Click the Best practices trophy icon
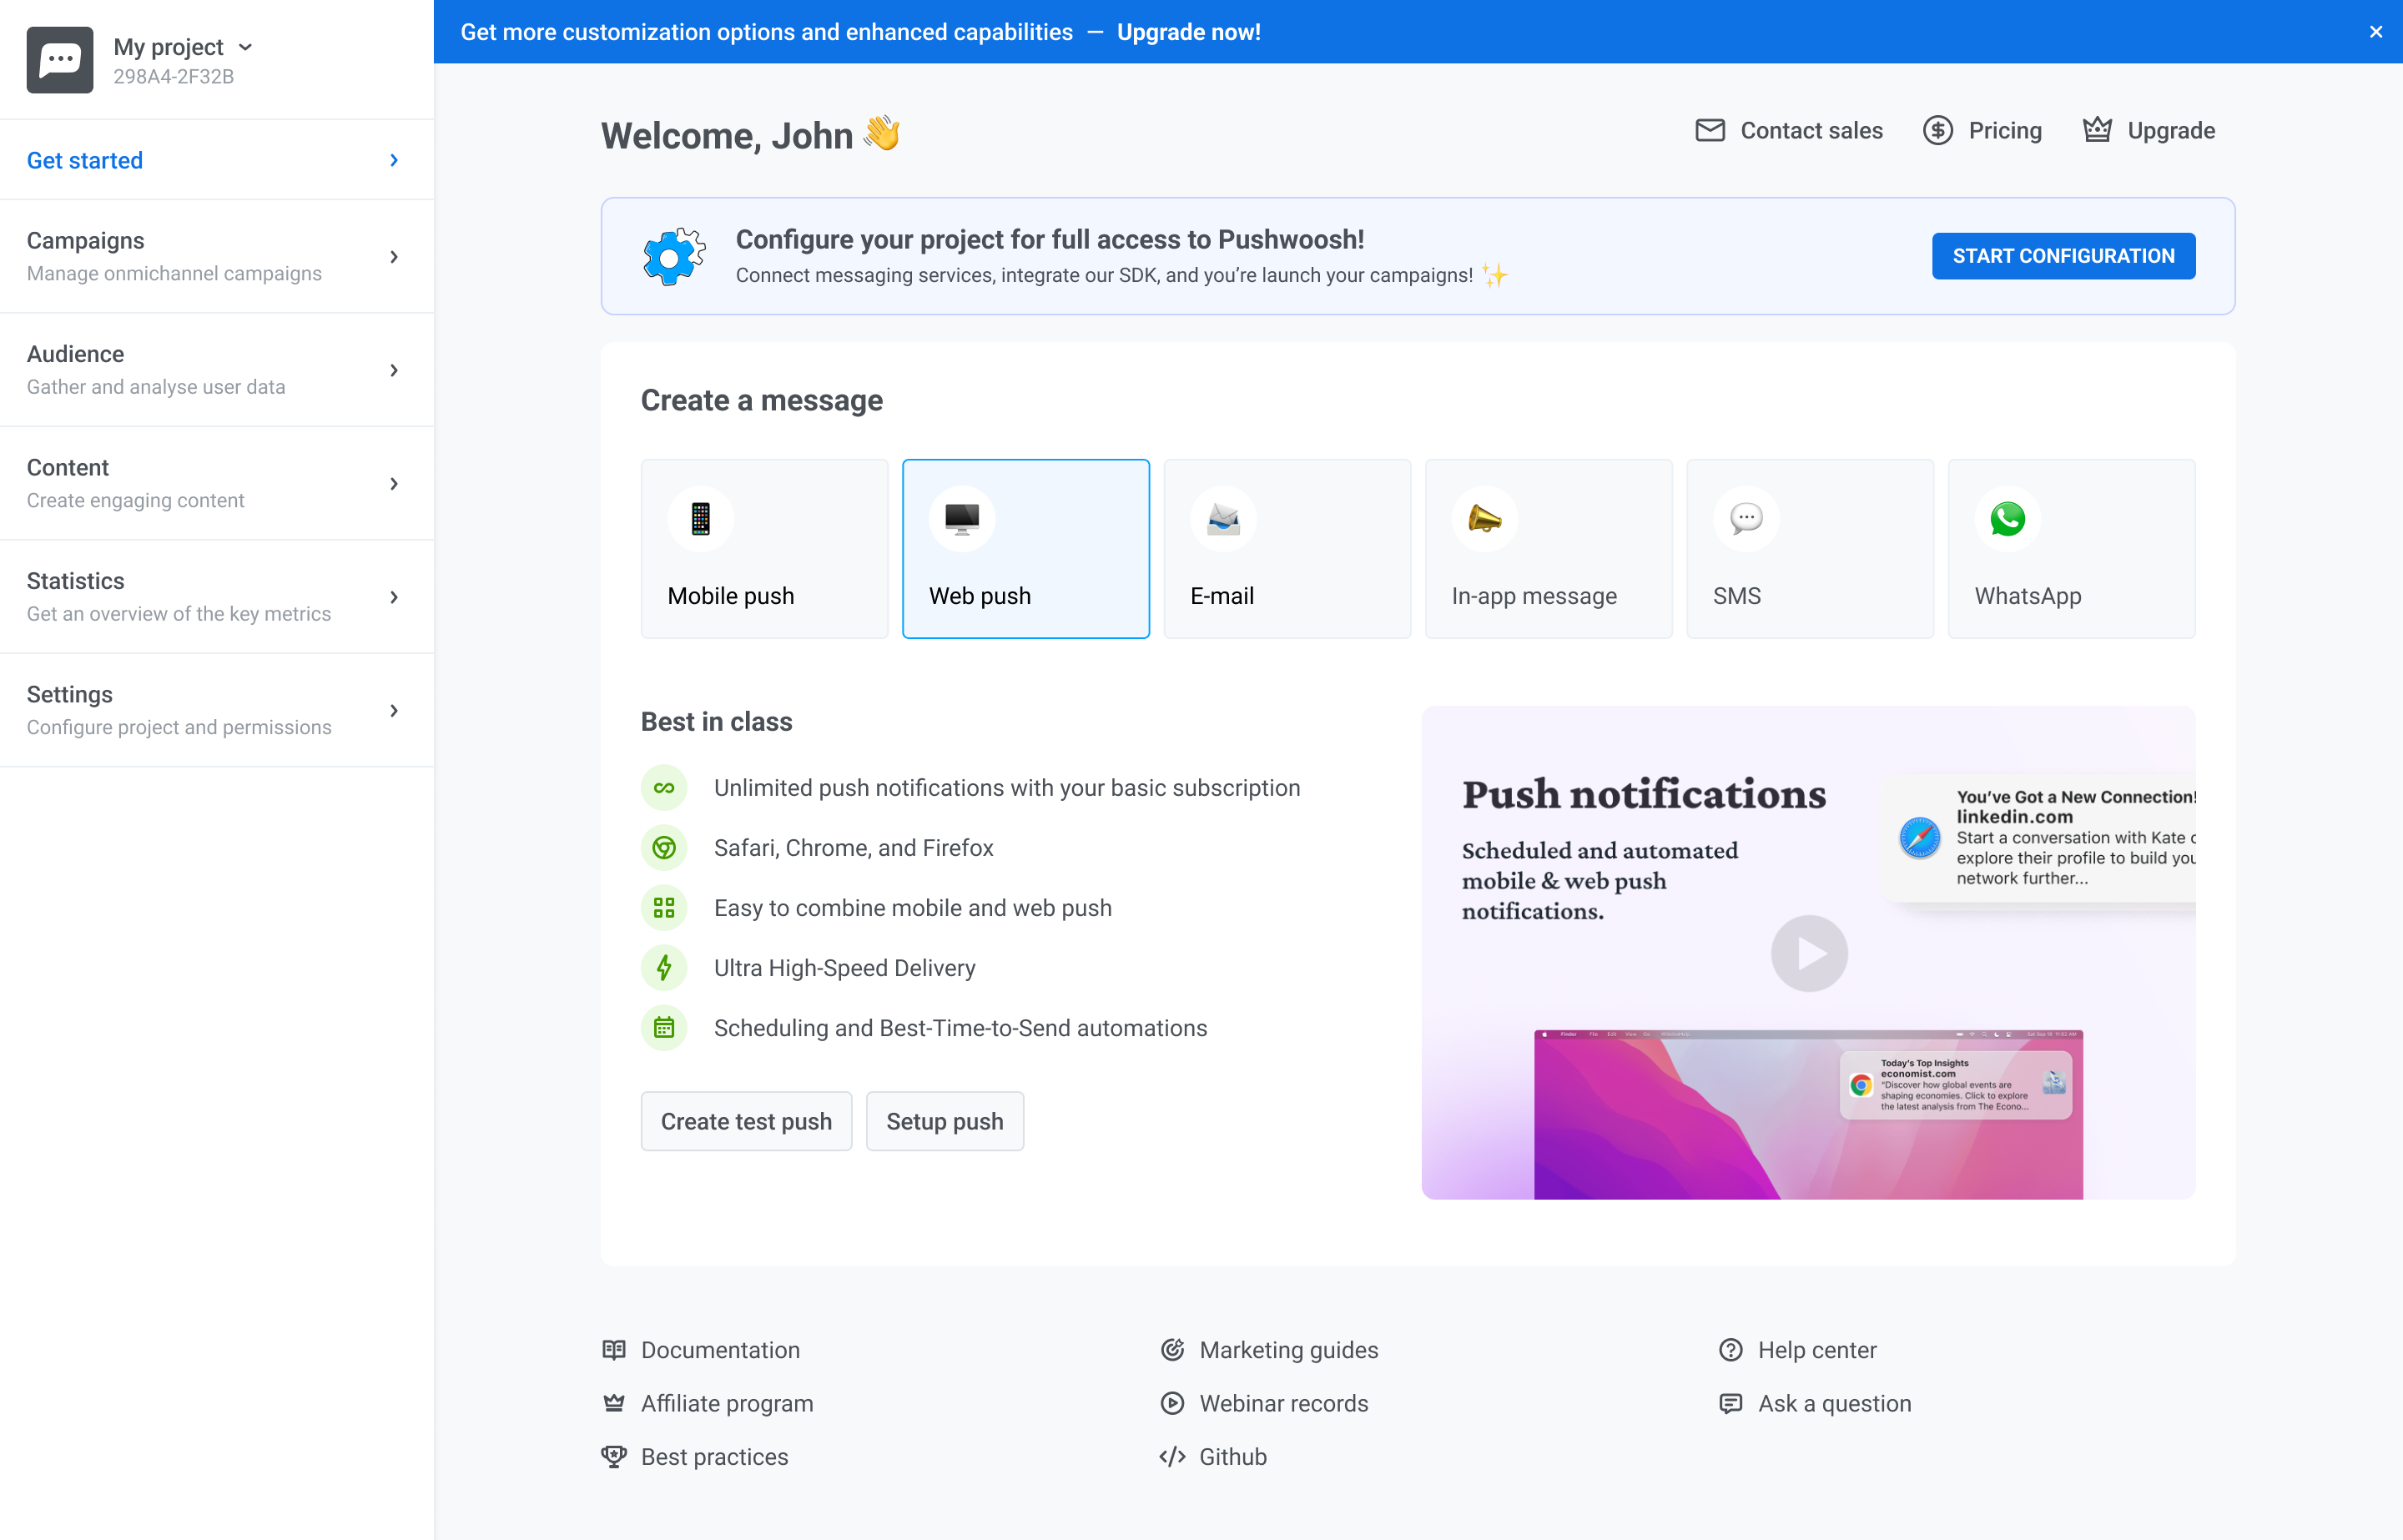The width and height of the screenshot is (2403, 1540). coord(614,1457)
